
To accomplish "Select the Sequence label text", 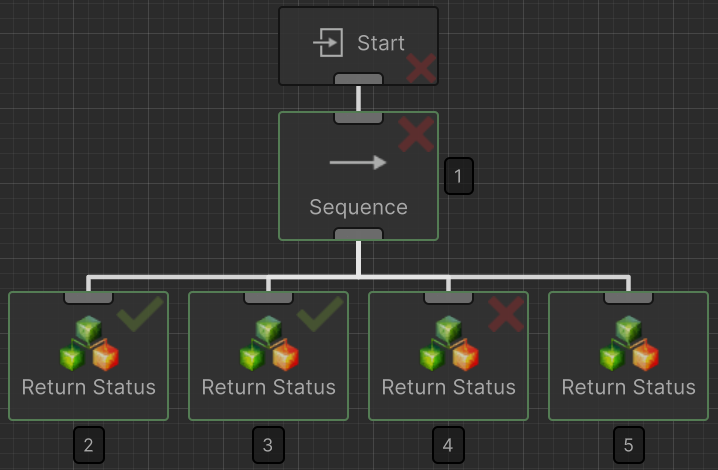I will coord(358,208).
